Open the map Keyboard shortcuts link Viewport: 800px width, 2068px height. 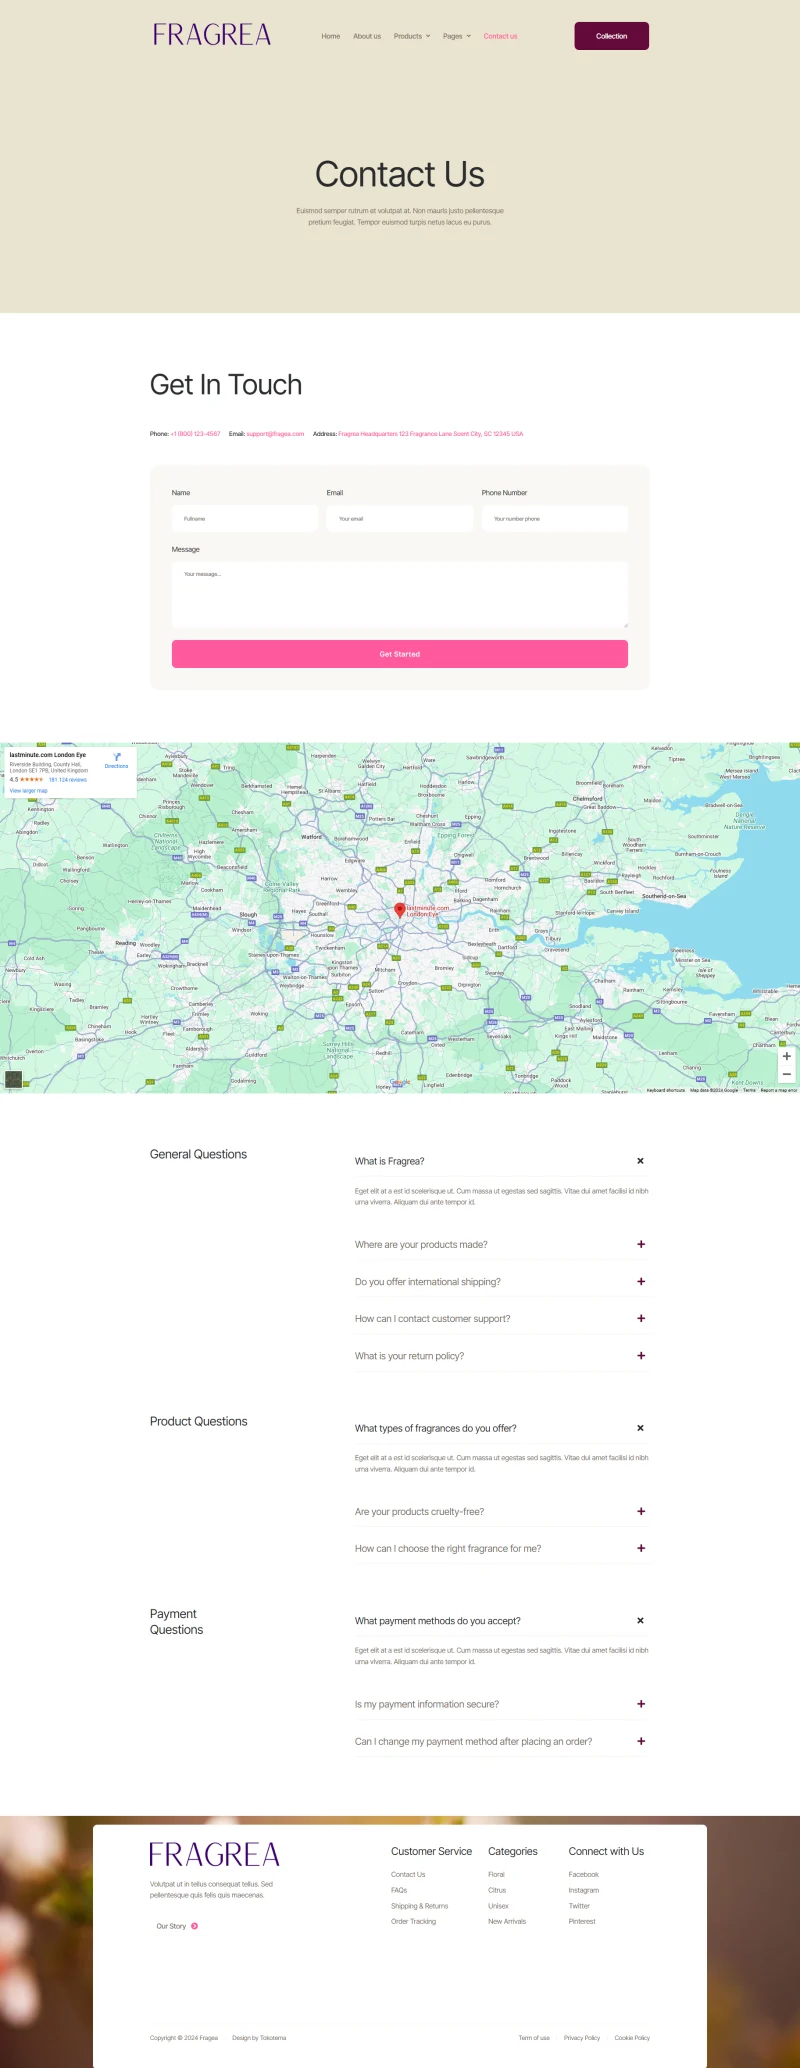[666, 1090]
